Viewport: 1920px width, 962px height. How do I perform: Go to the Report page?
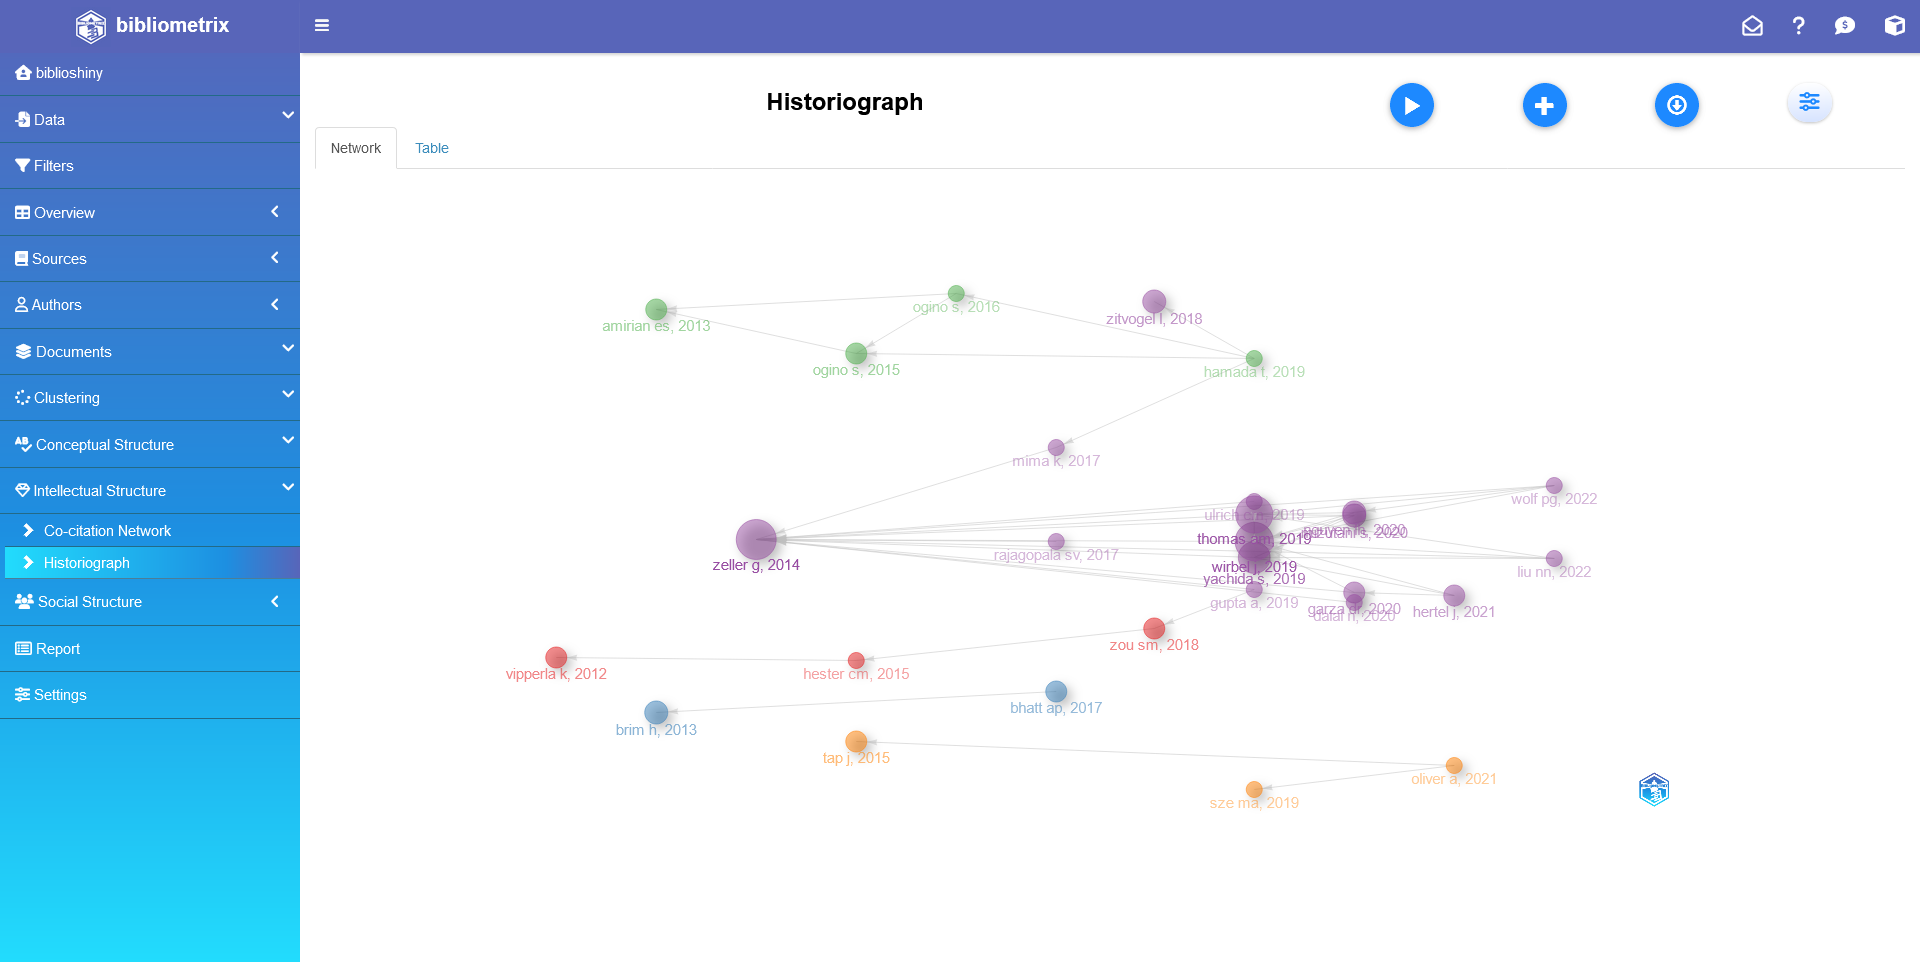point(58,649)
